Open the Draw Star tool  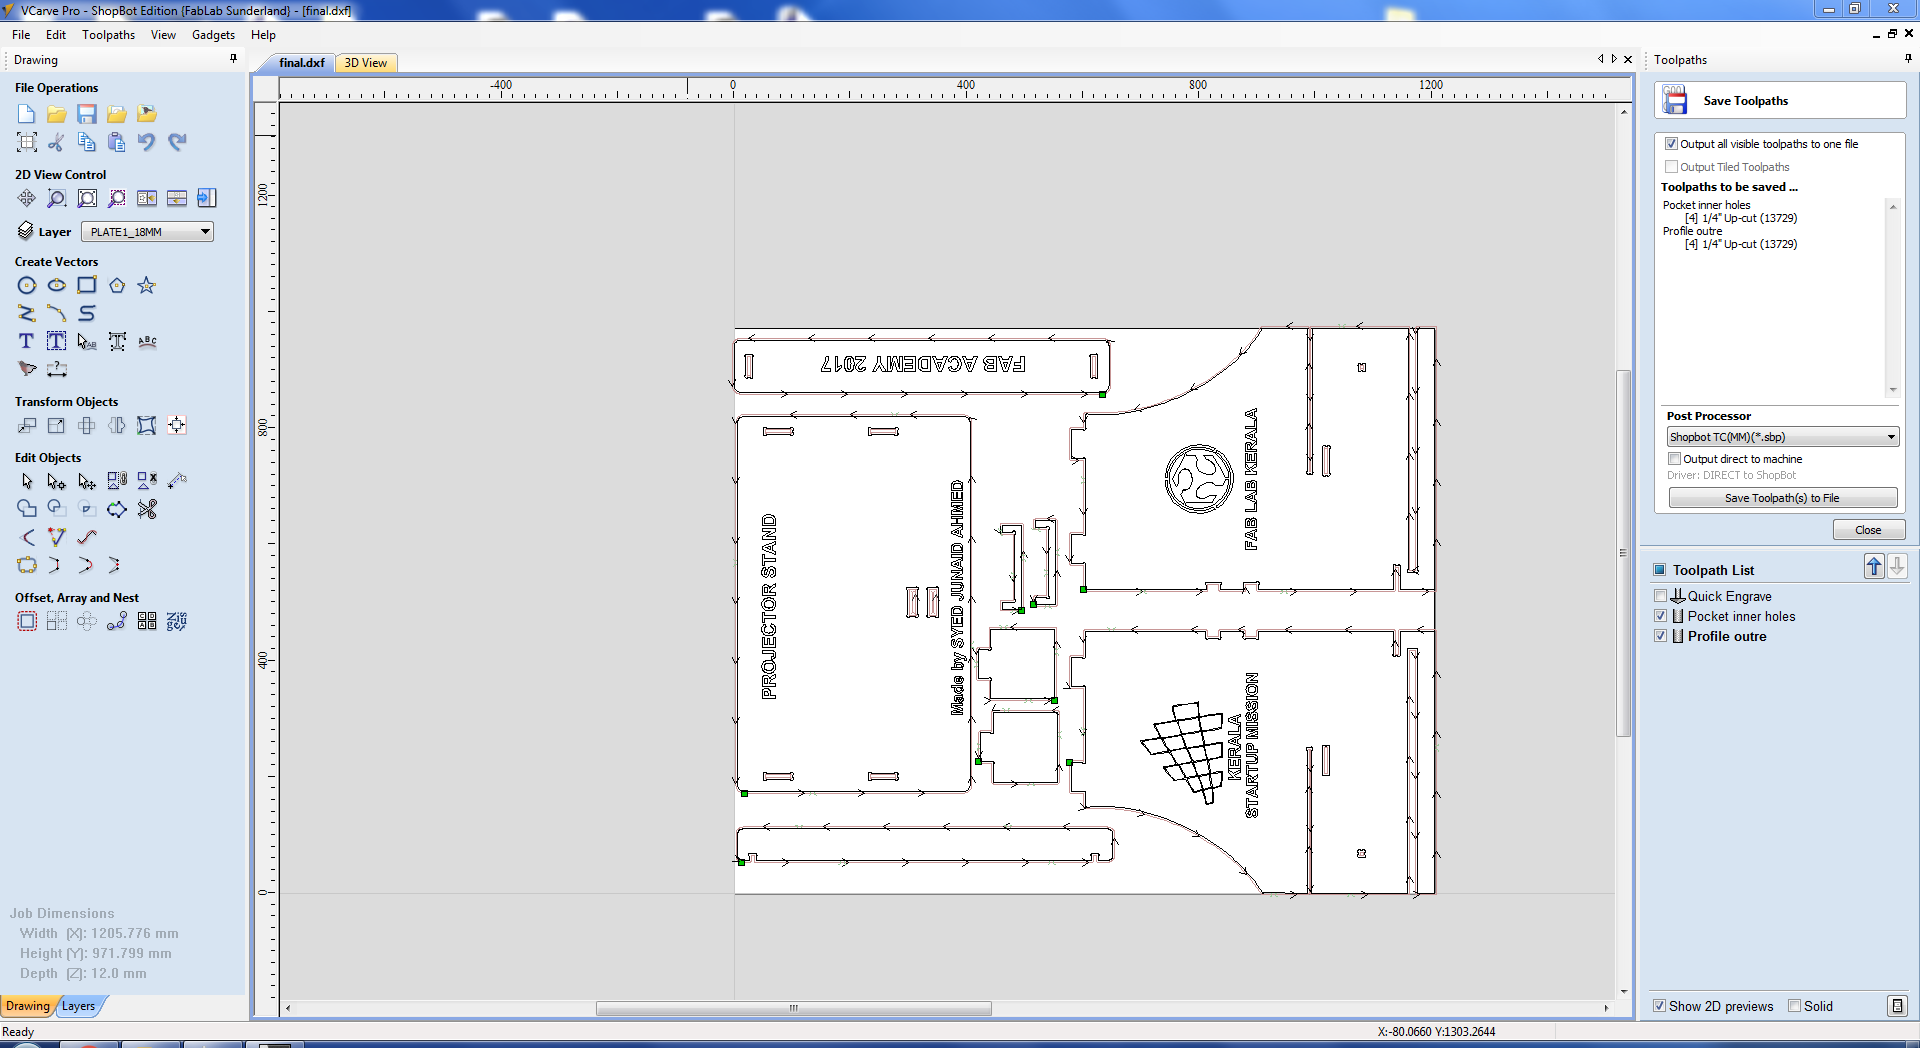coord(147,285)
